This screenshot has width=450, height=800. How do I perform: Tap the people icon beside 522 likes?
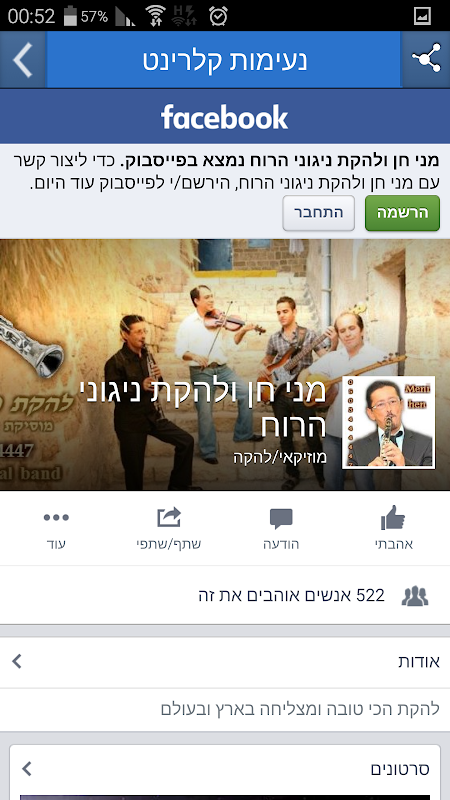[x=415, y=596]
